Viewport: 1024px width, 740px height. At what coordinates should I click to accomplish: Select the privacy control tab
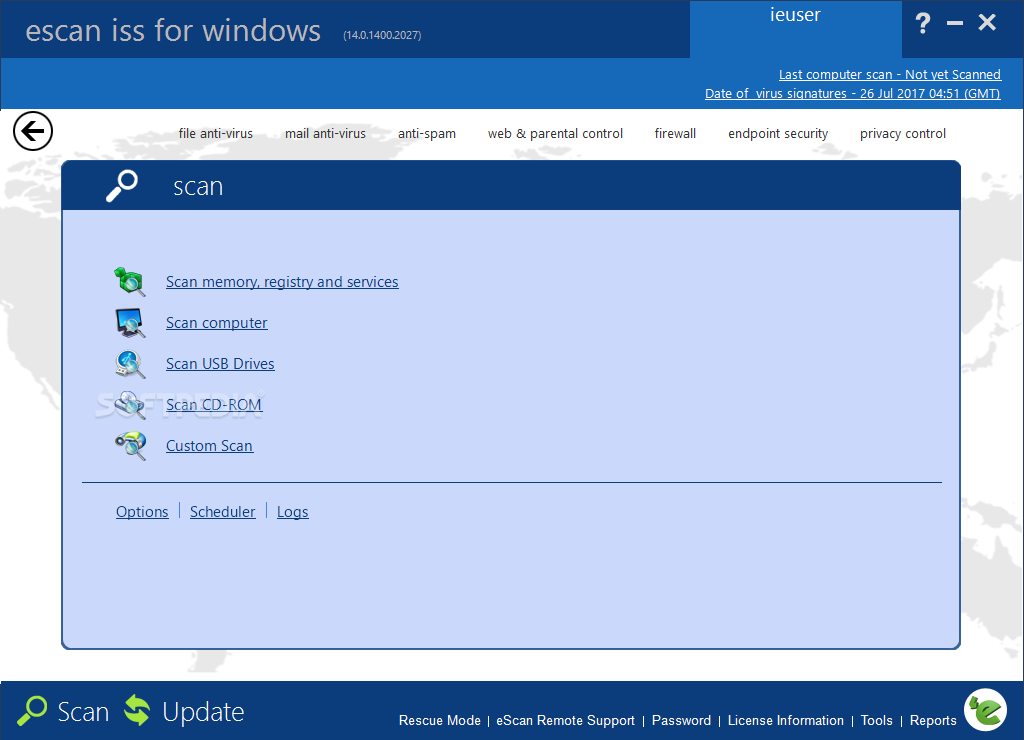[x=903, y=133]
